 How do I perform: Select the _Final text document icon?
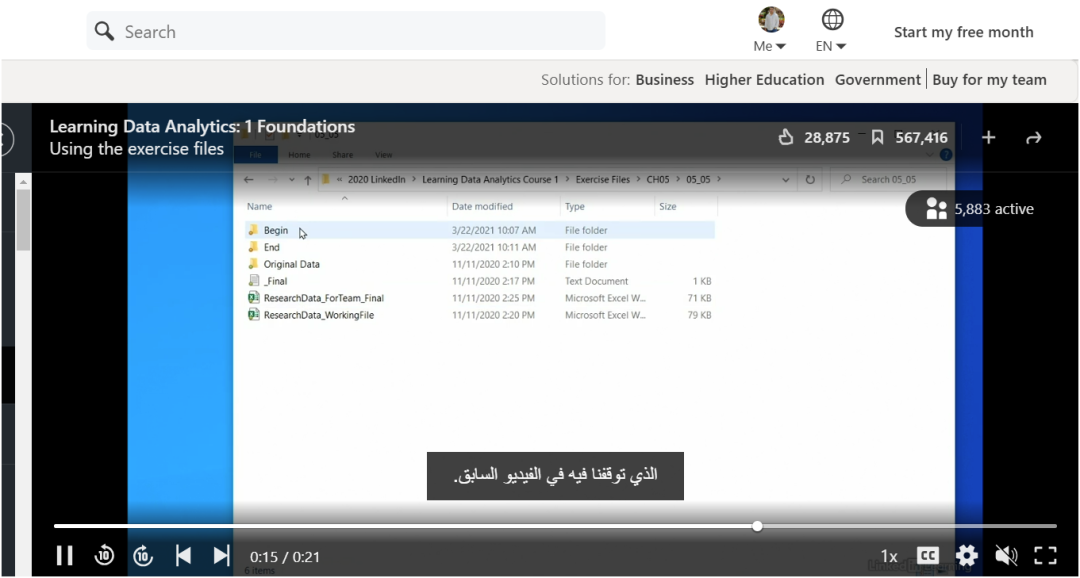point(253,281)
